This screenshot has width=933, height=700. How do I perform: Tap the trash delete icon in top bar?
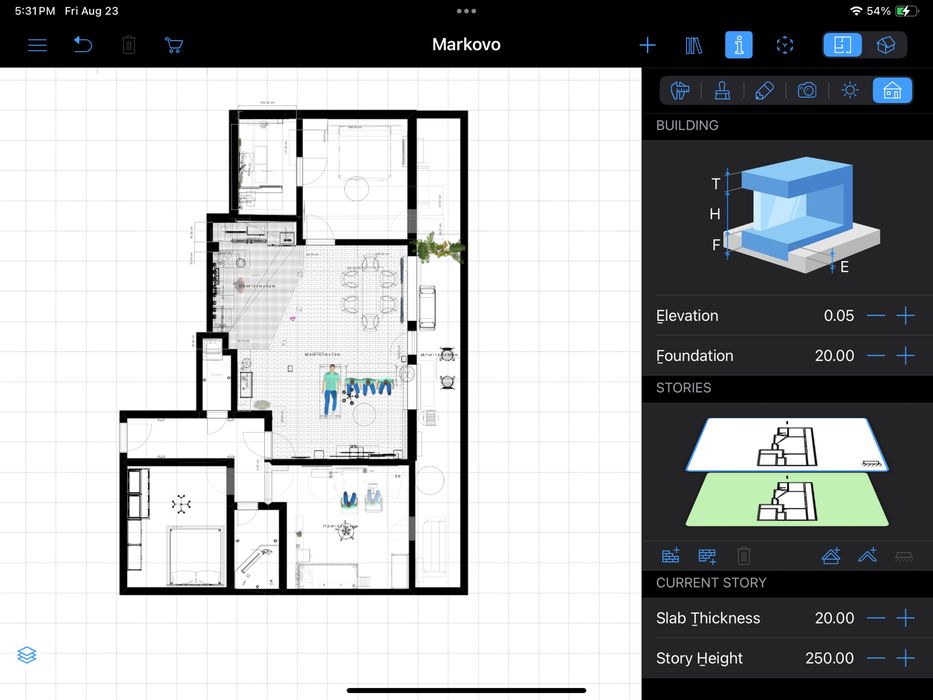(x=129, y=45)
